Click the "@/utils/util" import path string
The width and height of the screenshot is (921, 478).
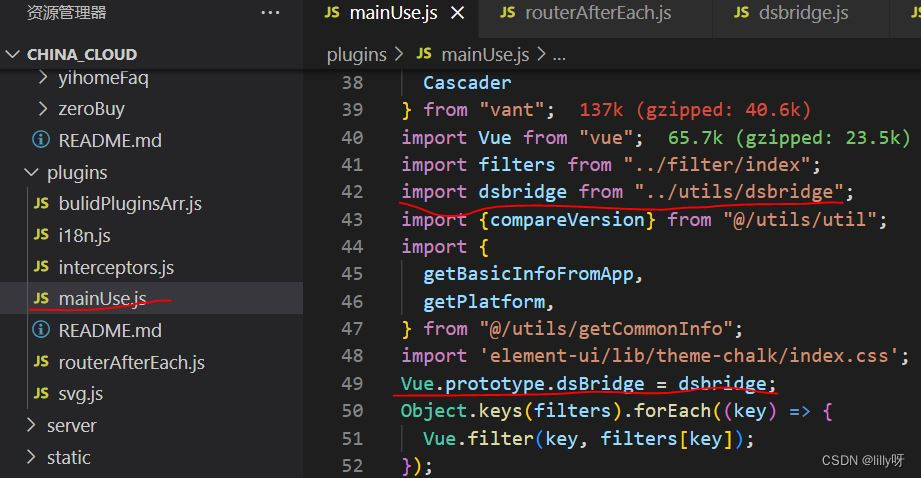tap(799, 220)
